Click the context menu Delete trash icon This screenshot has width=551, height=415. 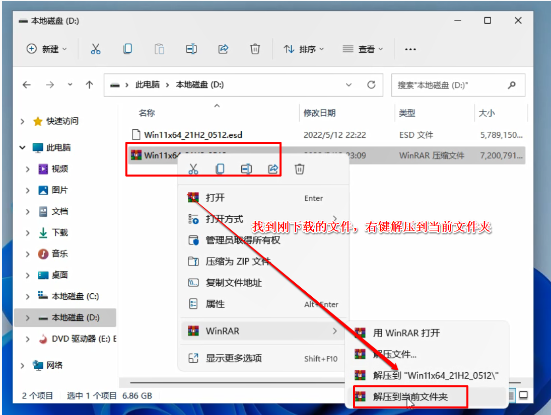coord(299,169)
